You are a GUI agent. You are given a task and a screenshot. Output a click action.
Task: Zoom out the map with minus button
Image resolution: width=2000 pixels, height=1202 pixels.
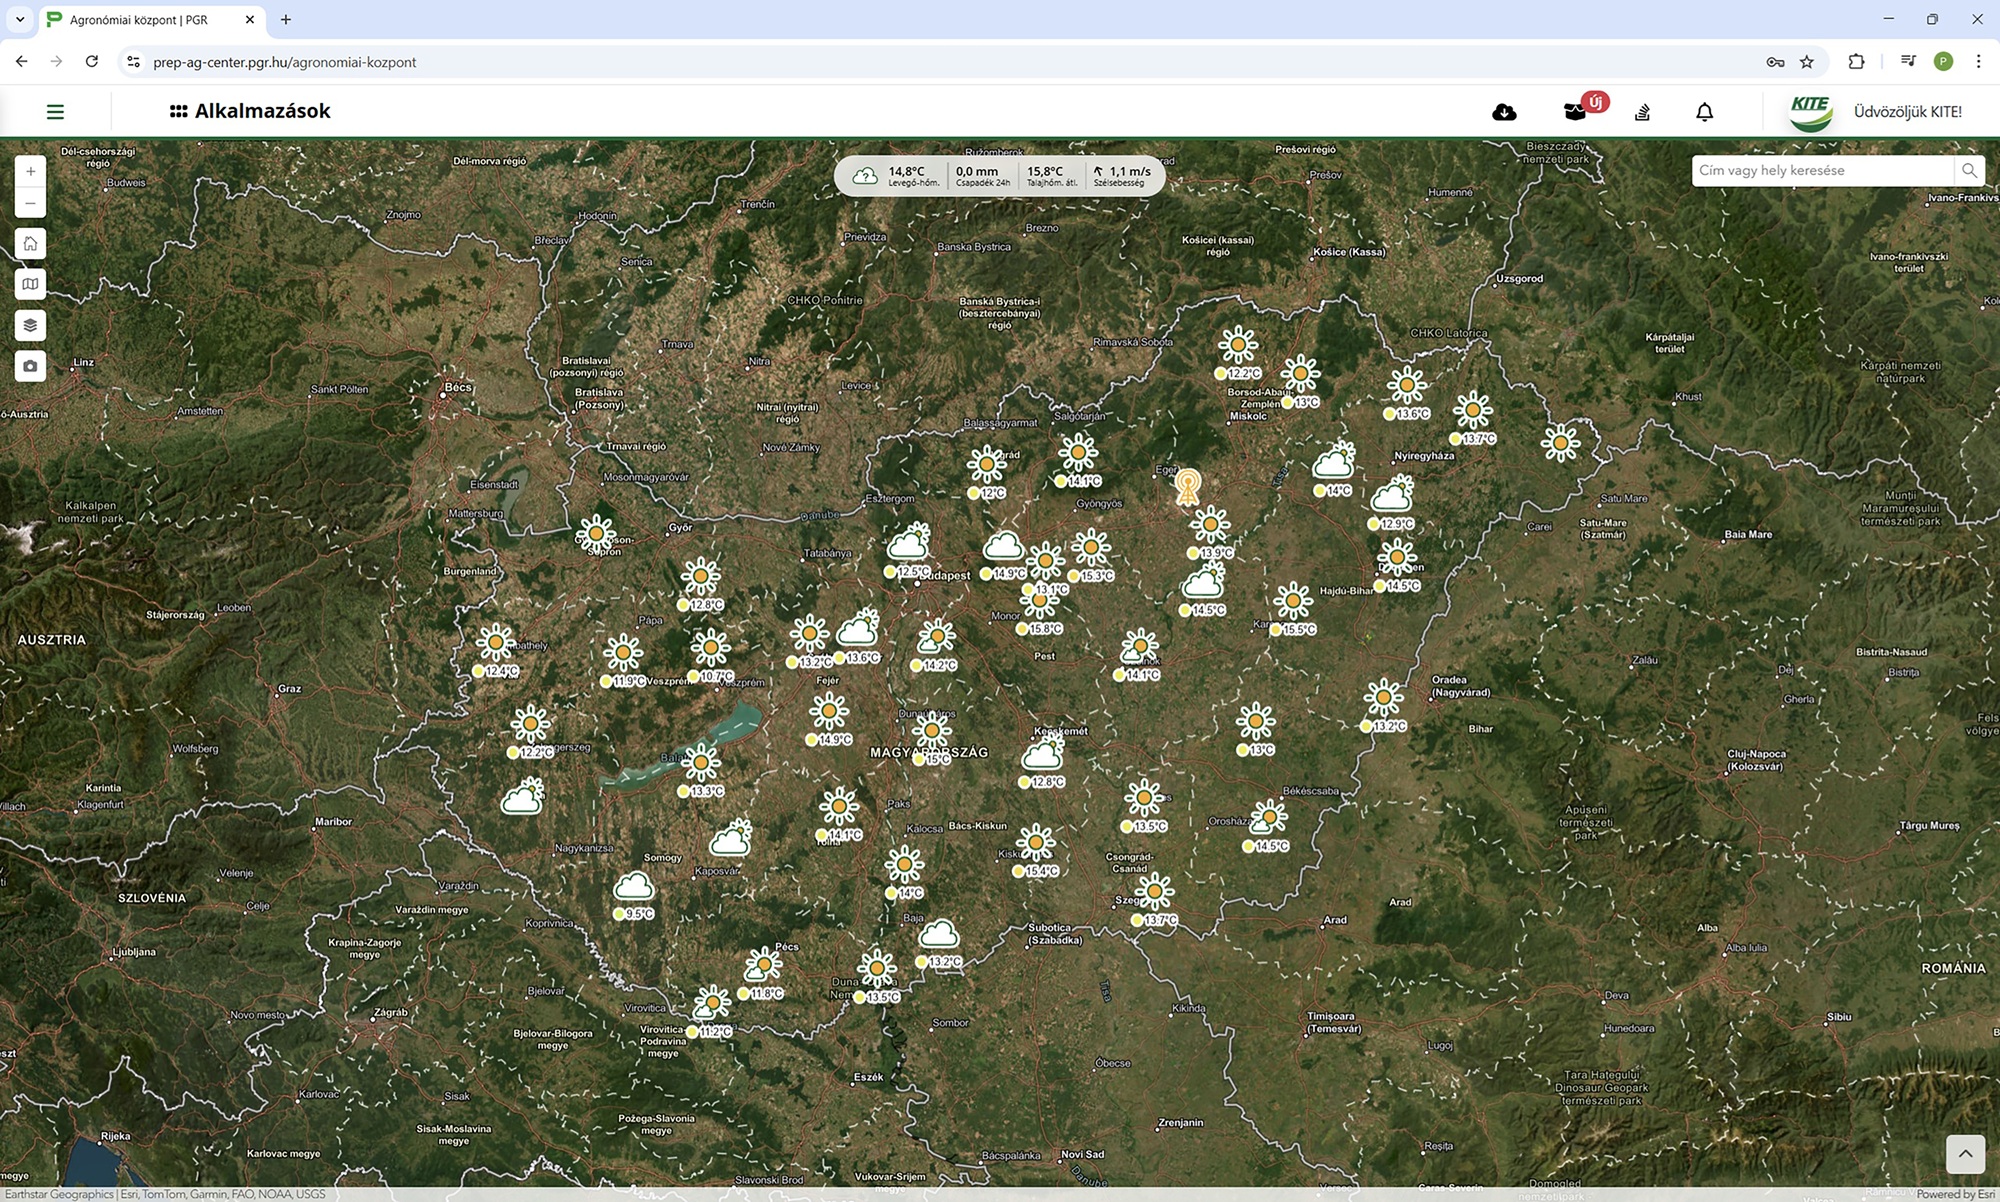coord(31,203)
